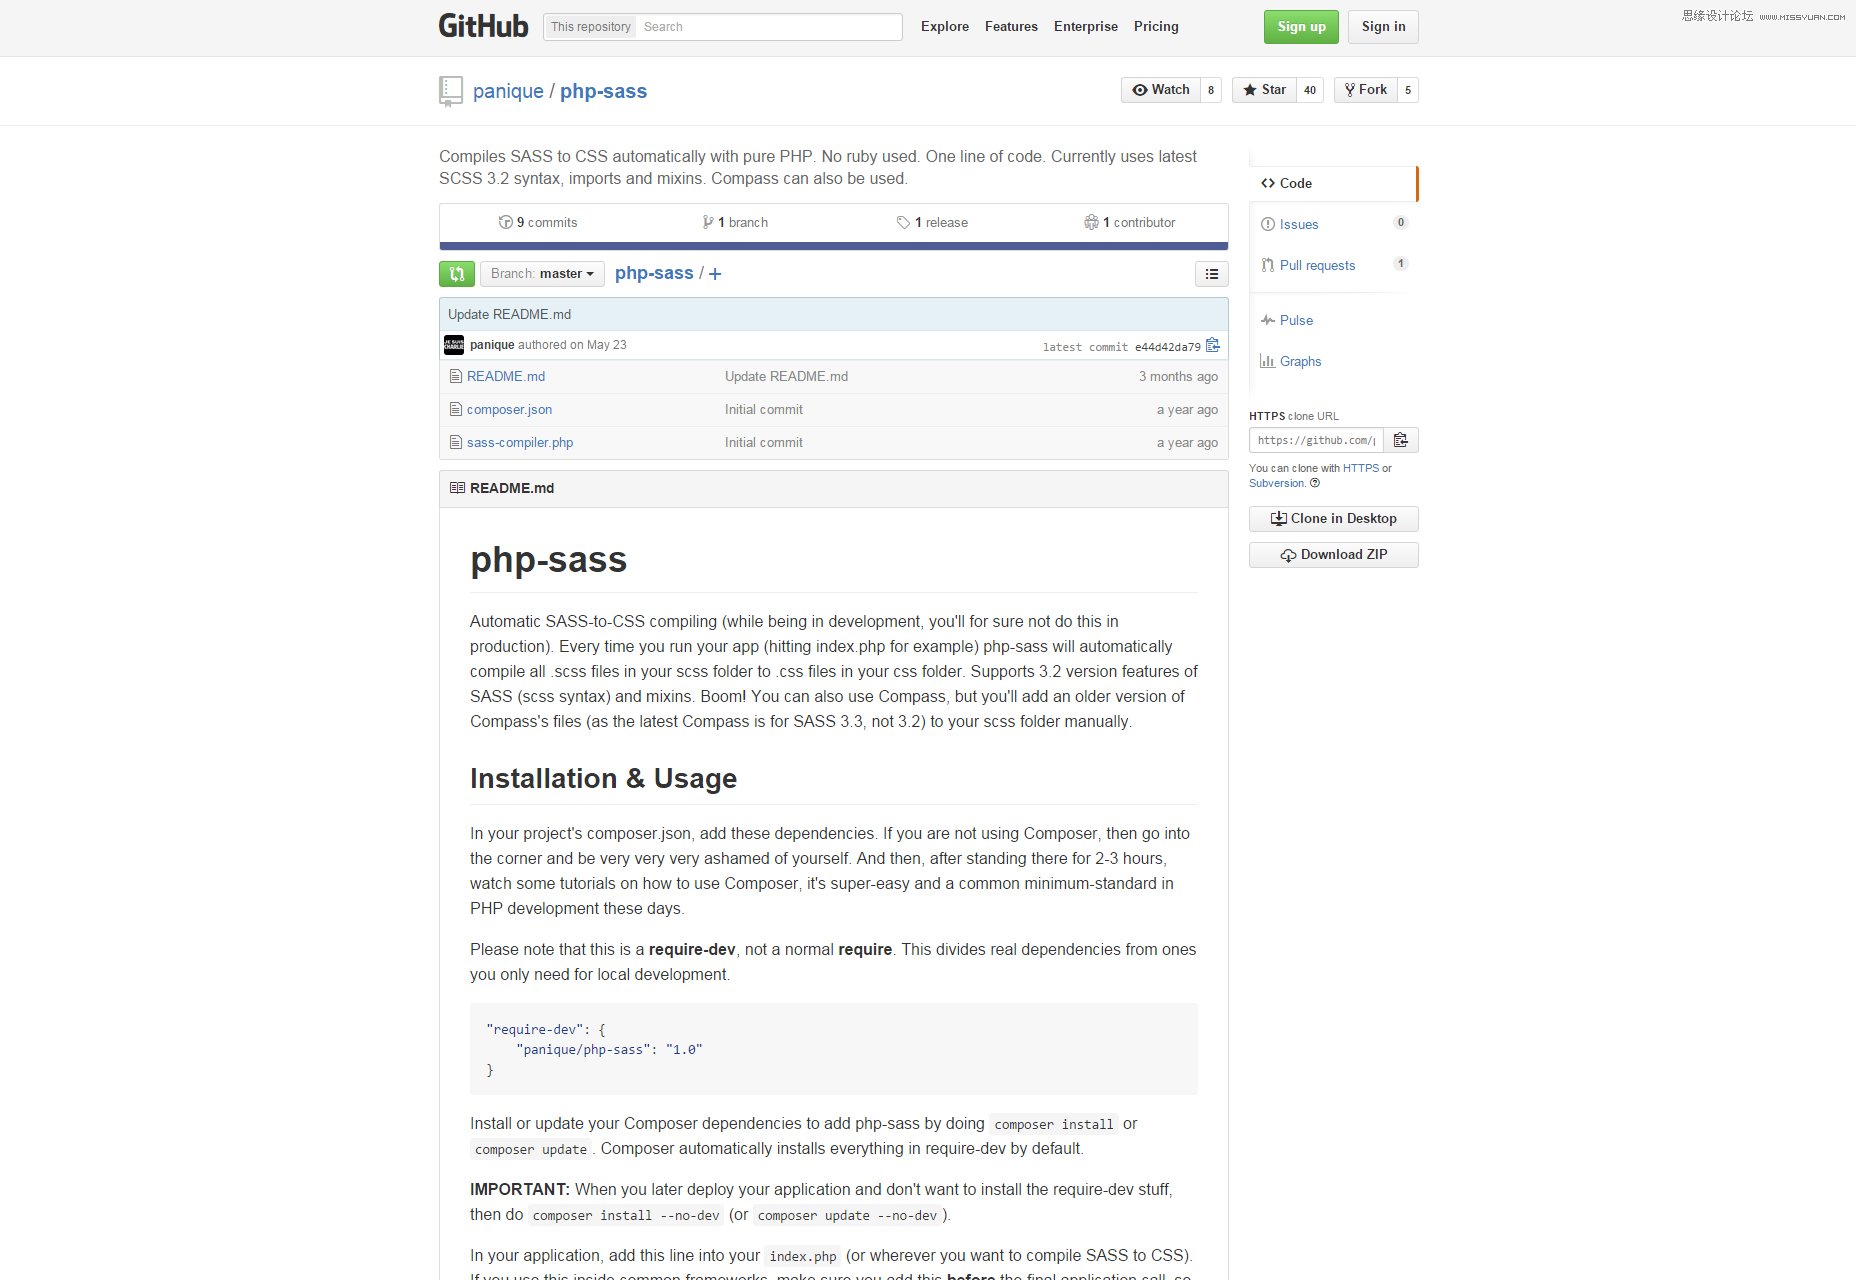Click the composer.json file icon
This screenshot has height=1280, width=1856.
(x=456, y=409)
